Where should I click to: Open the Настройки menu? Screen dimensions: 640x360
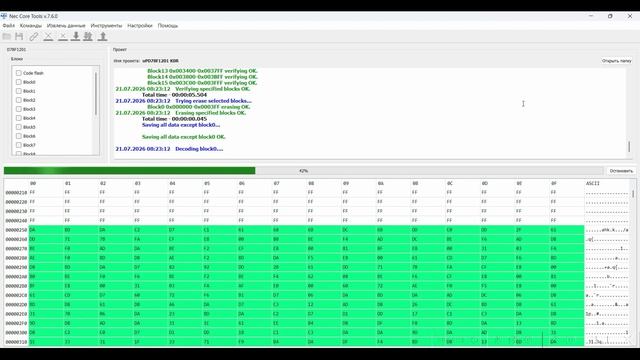coord(140,26)
